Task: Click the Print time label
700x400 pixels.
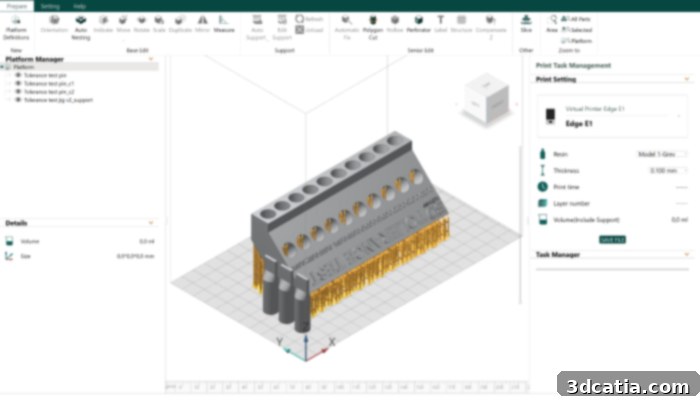Action: (x=566, y=187)
